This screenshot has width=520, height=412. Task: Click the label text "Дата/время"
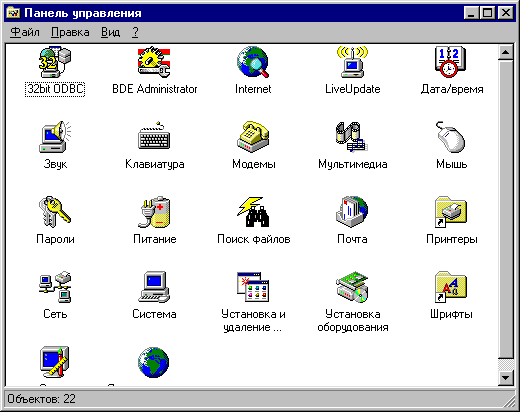coord(452,89)
